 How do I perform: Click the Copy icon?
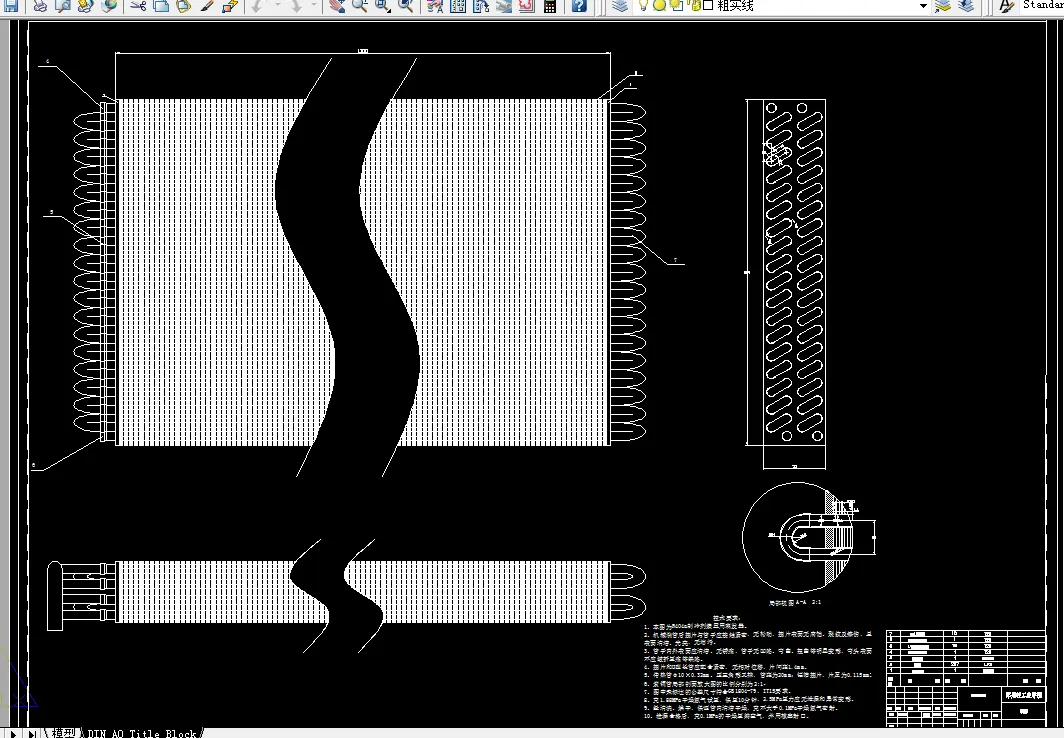pos(161,5)
